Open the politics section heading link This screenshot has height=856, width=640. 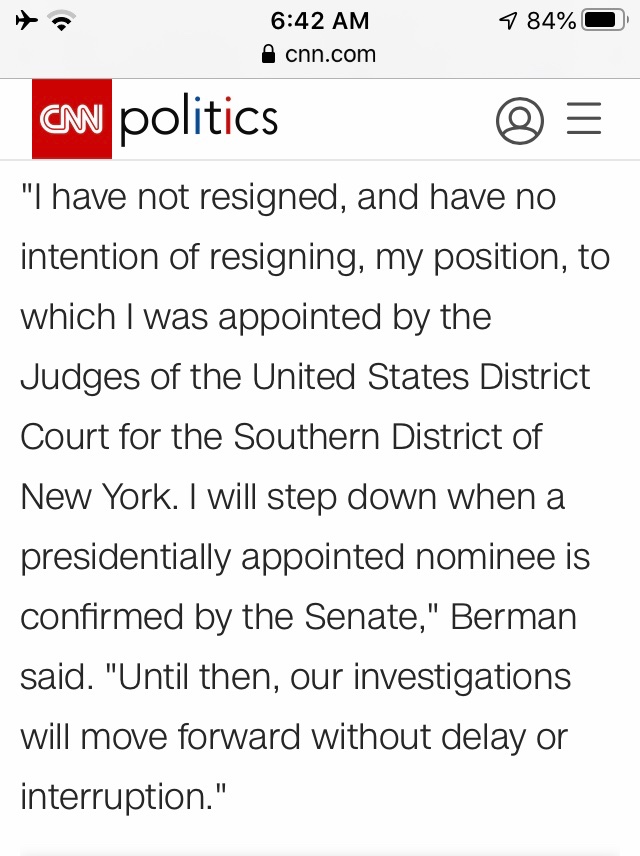(198, 120)
